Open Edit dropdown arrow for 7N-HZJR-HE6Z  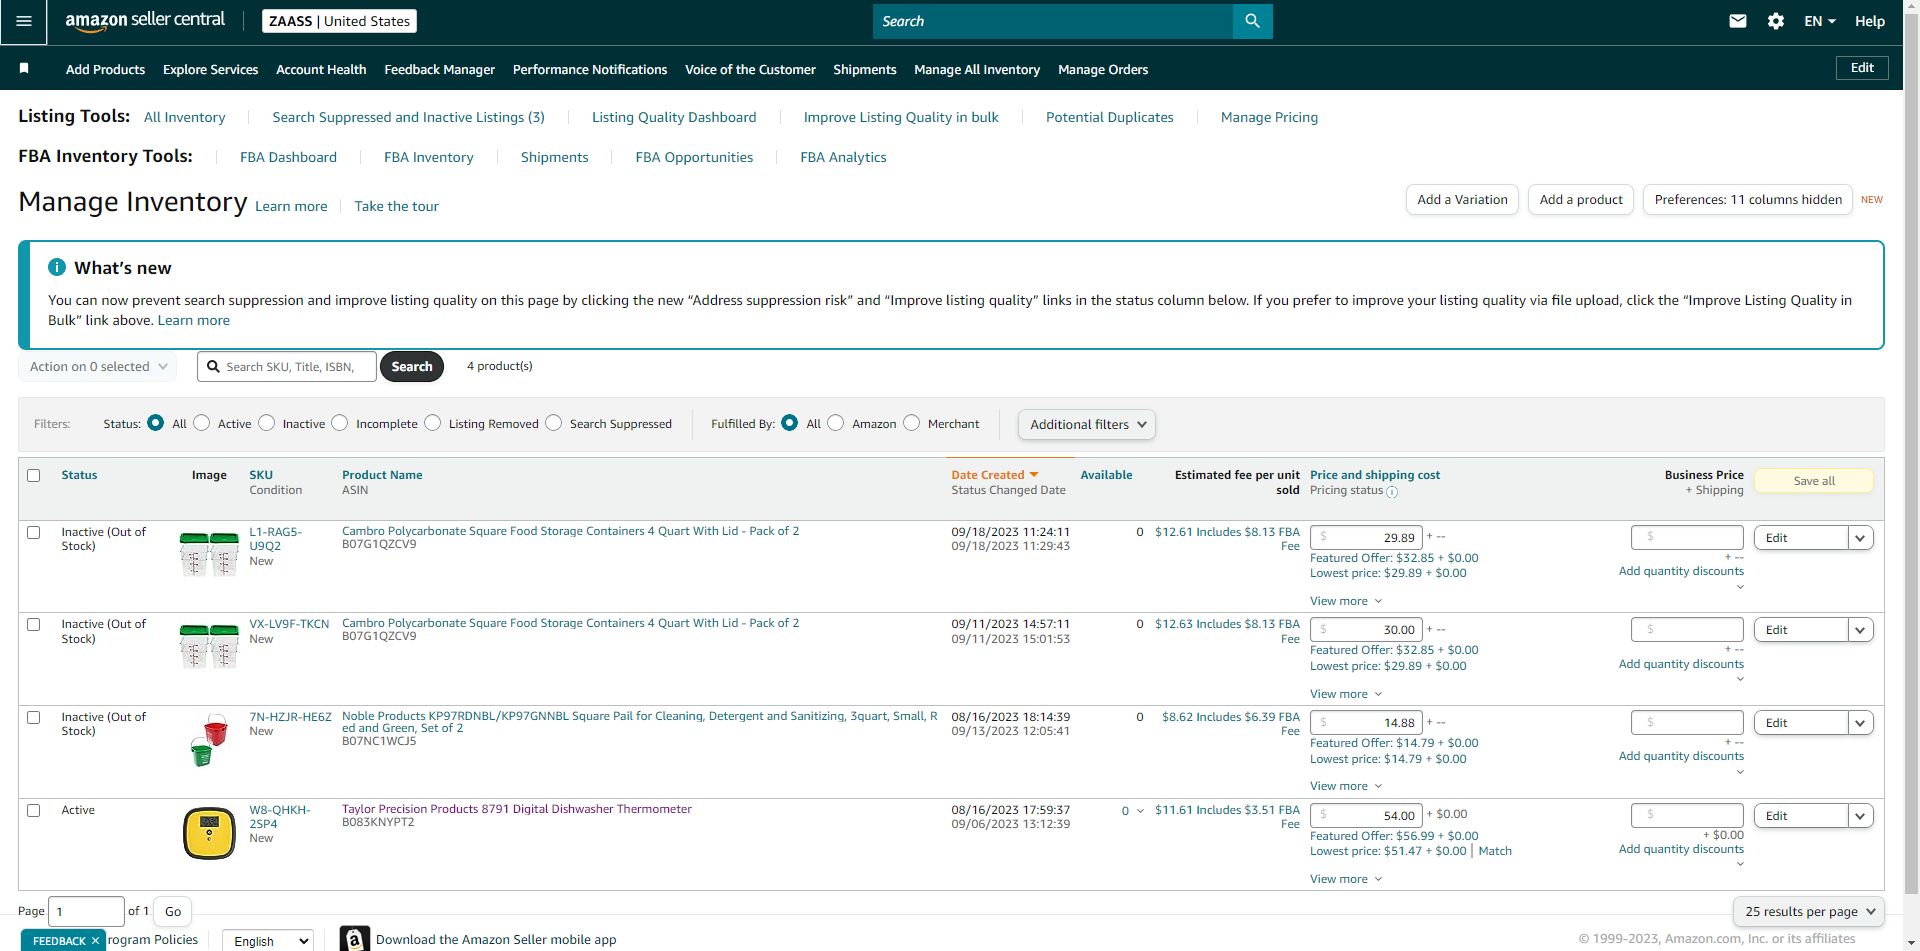click(x=1860, y=723)
